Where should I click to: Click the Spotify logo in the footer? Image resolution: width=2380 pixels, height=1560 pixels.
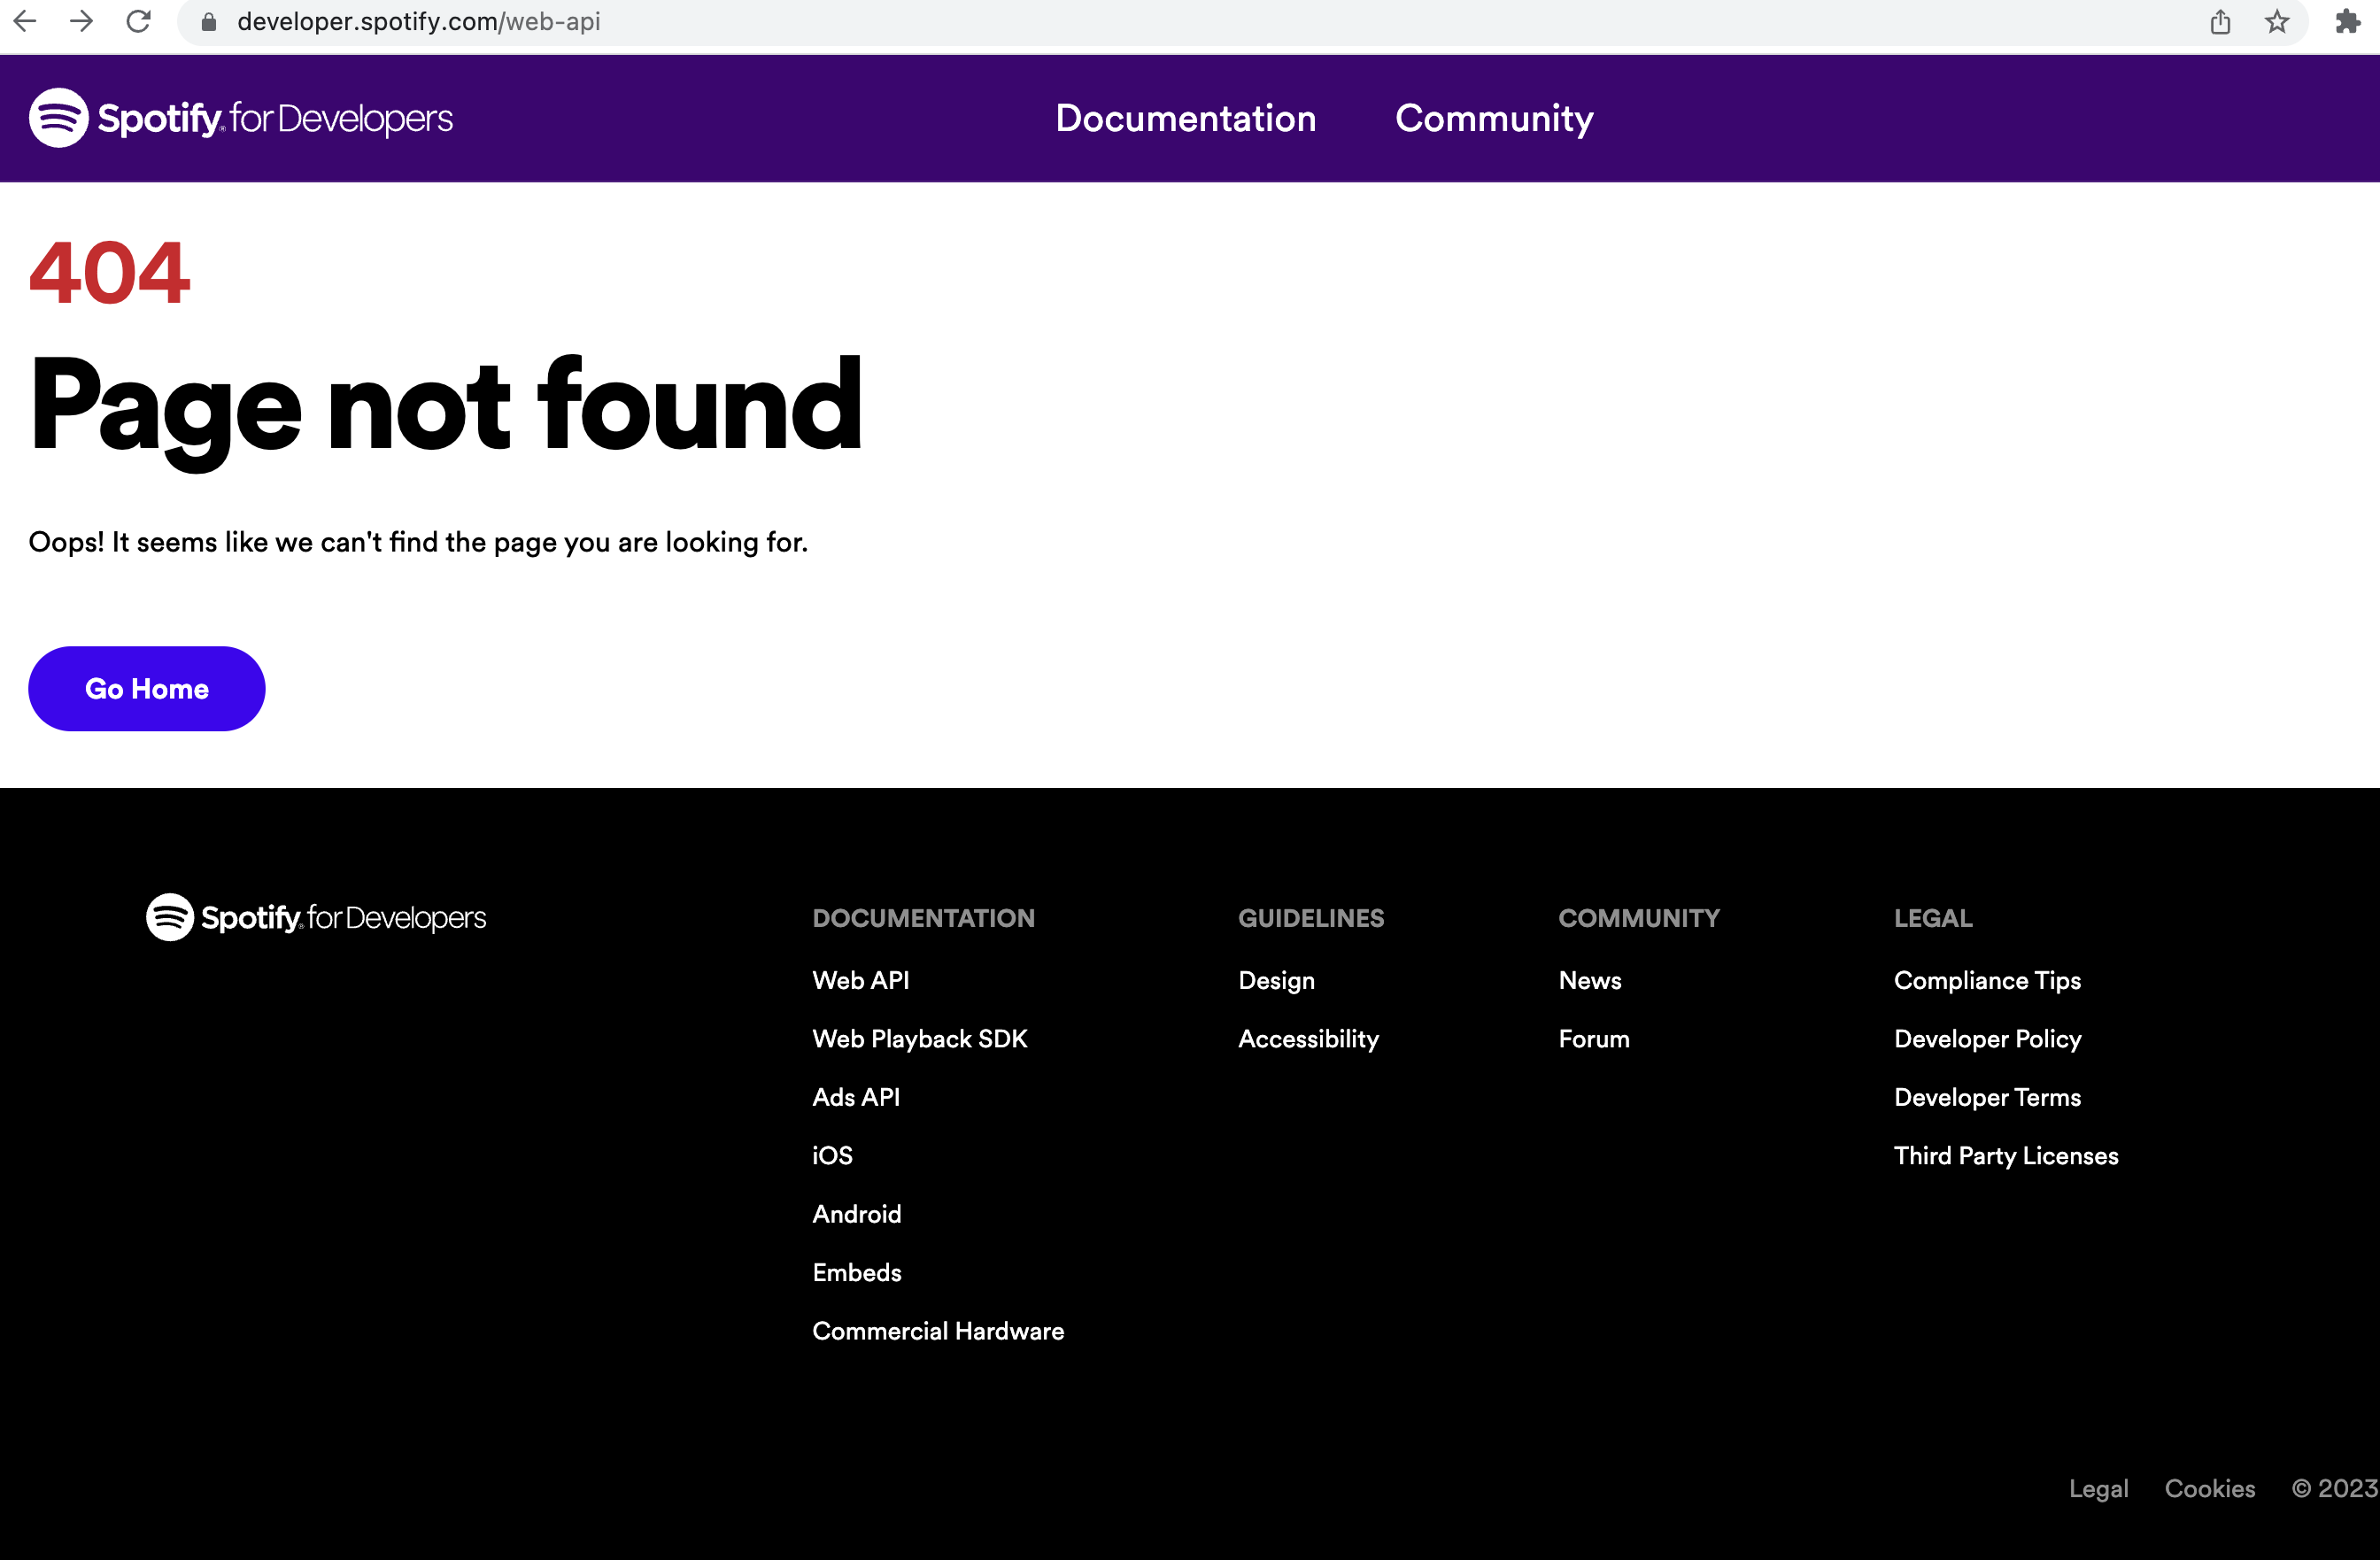tap(315, 916)
